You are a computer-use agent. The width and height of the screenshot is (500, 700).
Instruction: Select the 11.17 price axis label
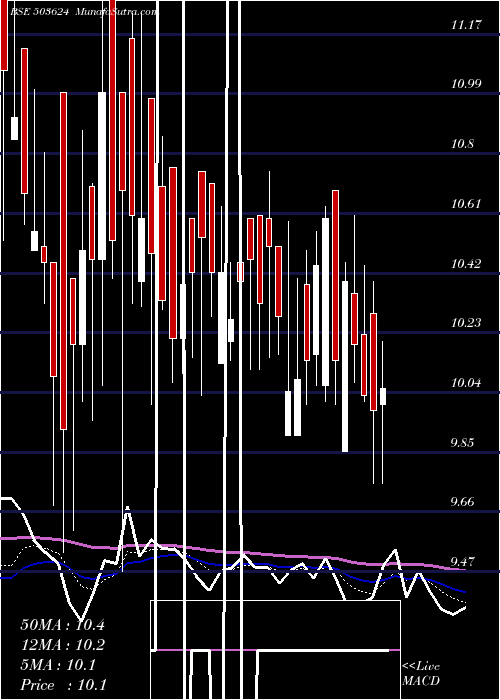coord(466,25)
